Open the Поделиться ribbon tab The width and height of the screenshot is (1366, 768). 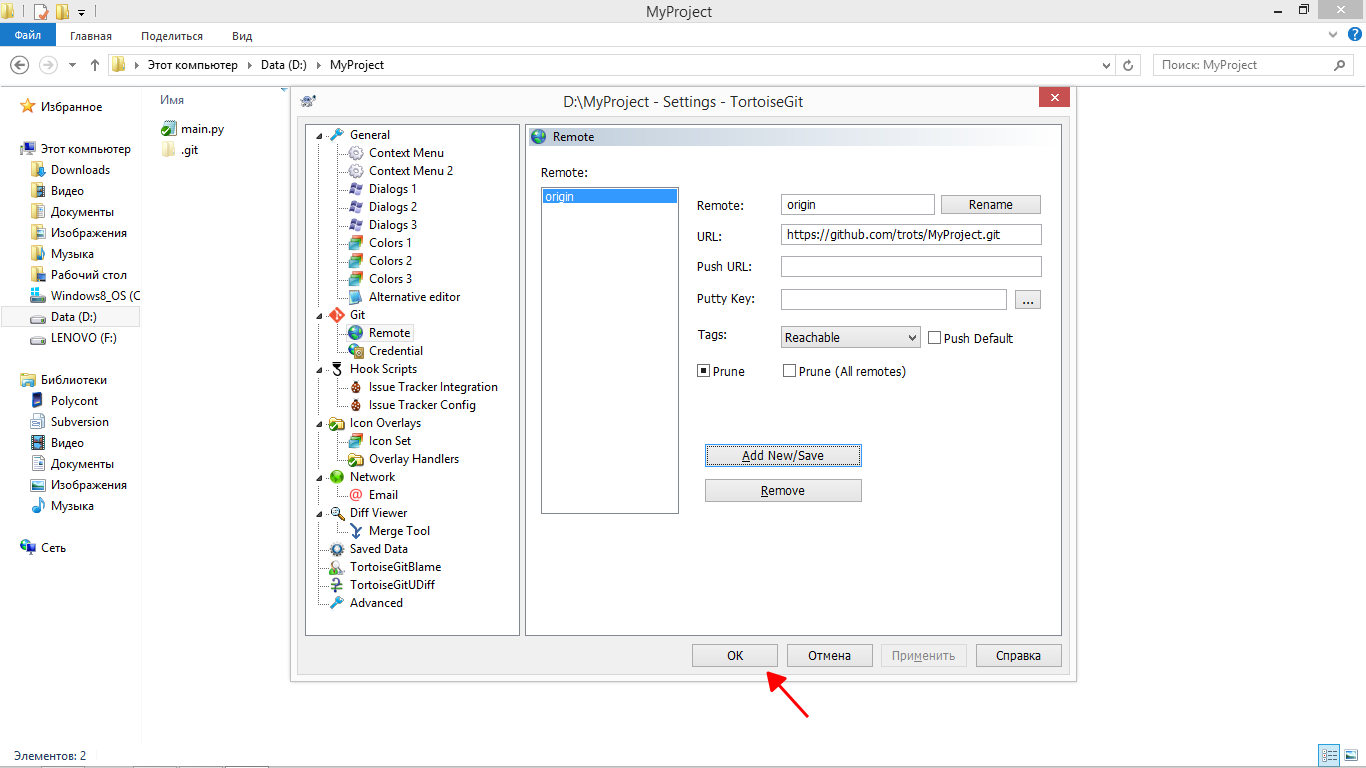(x=172, y=36)
